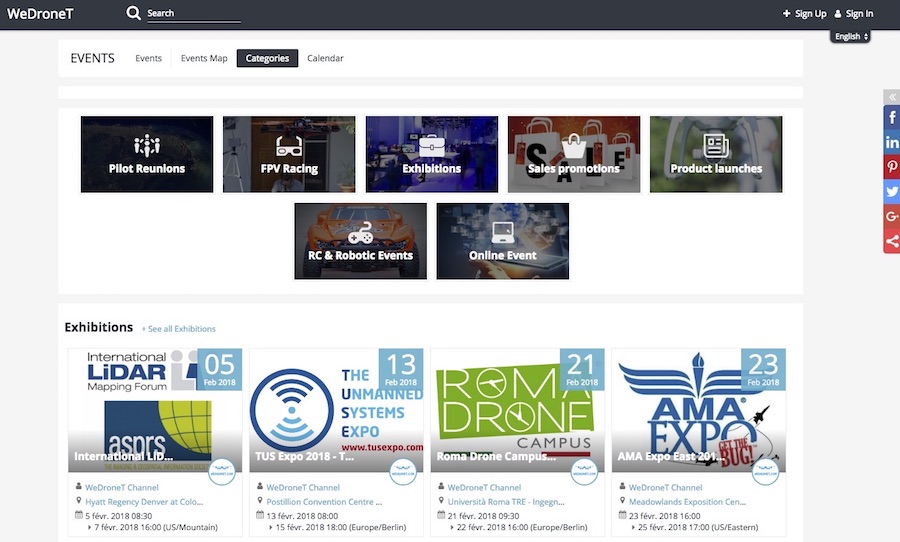Click the Exhibitions section heading

(99, 327)
